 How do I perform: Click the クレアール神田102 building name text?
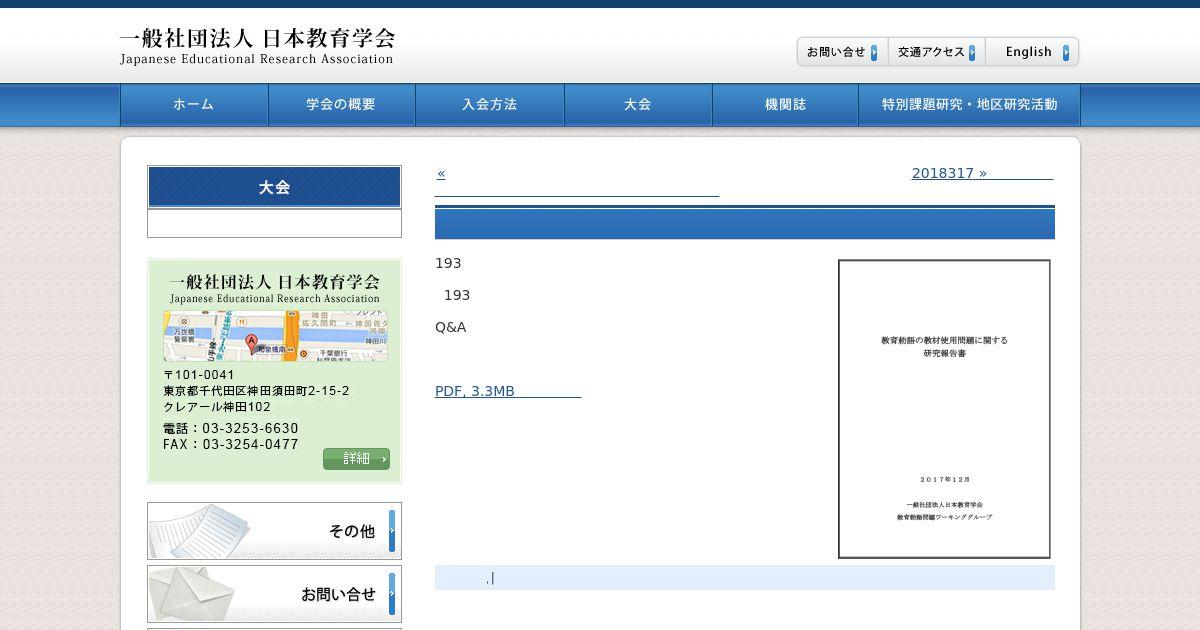[217, 407]
